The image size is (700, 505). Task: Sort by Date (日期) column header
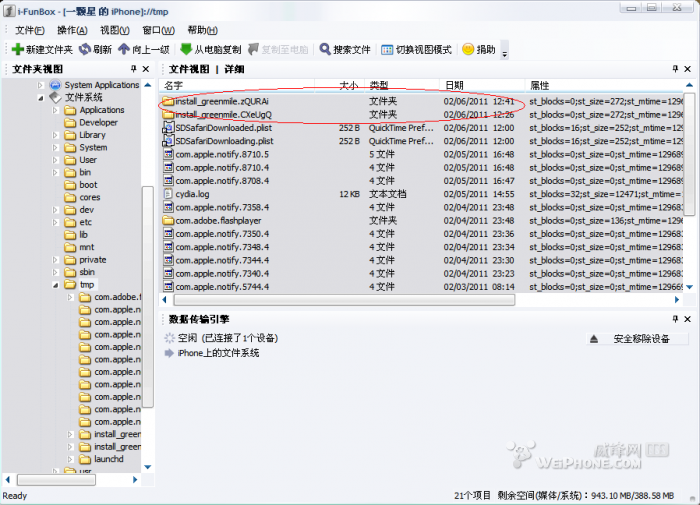[482, 85]
